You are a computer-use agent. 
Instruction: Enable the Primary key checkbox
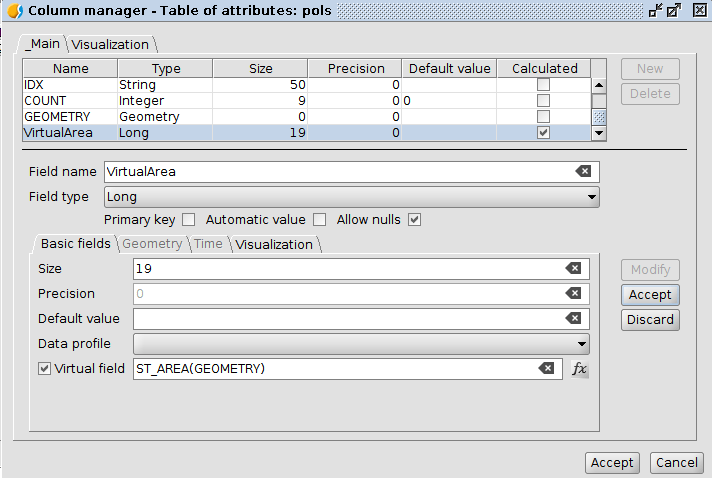[x=188, y=220]
